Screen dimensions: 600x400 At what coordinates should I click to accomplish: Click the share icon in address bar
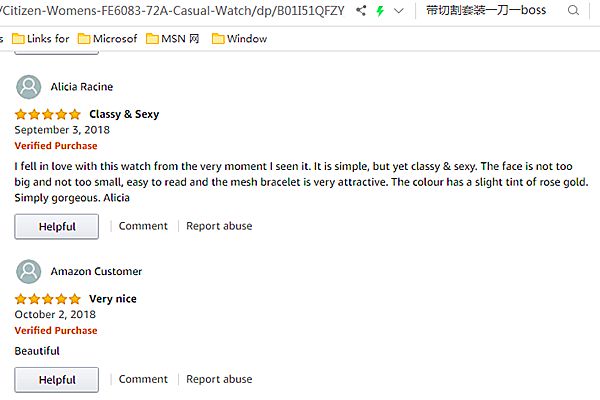(360, 11)
